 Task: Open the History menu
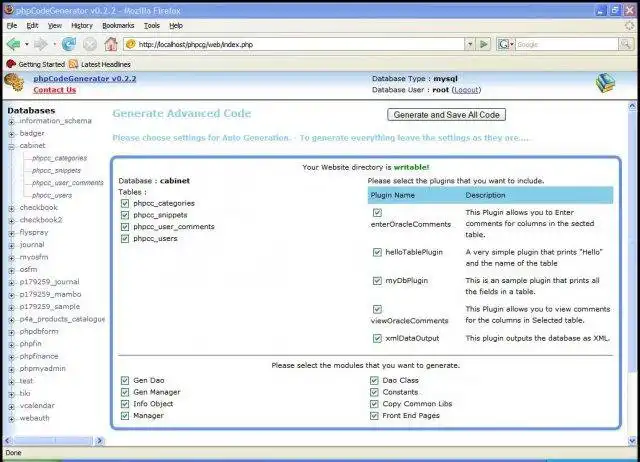82,26
